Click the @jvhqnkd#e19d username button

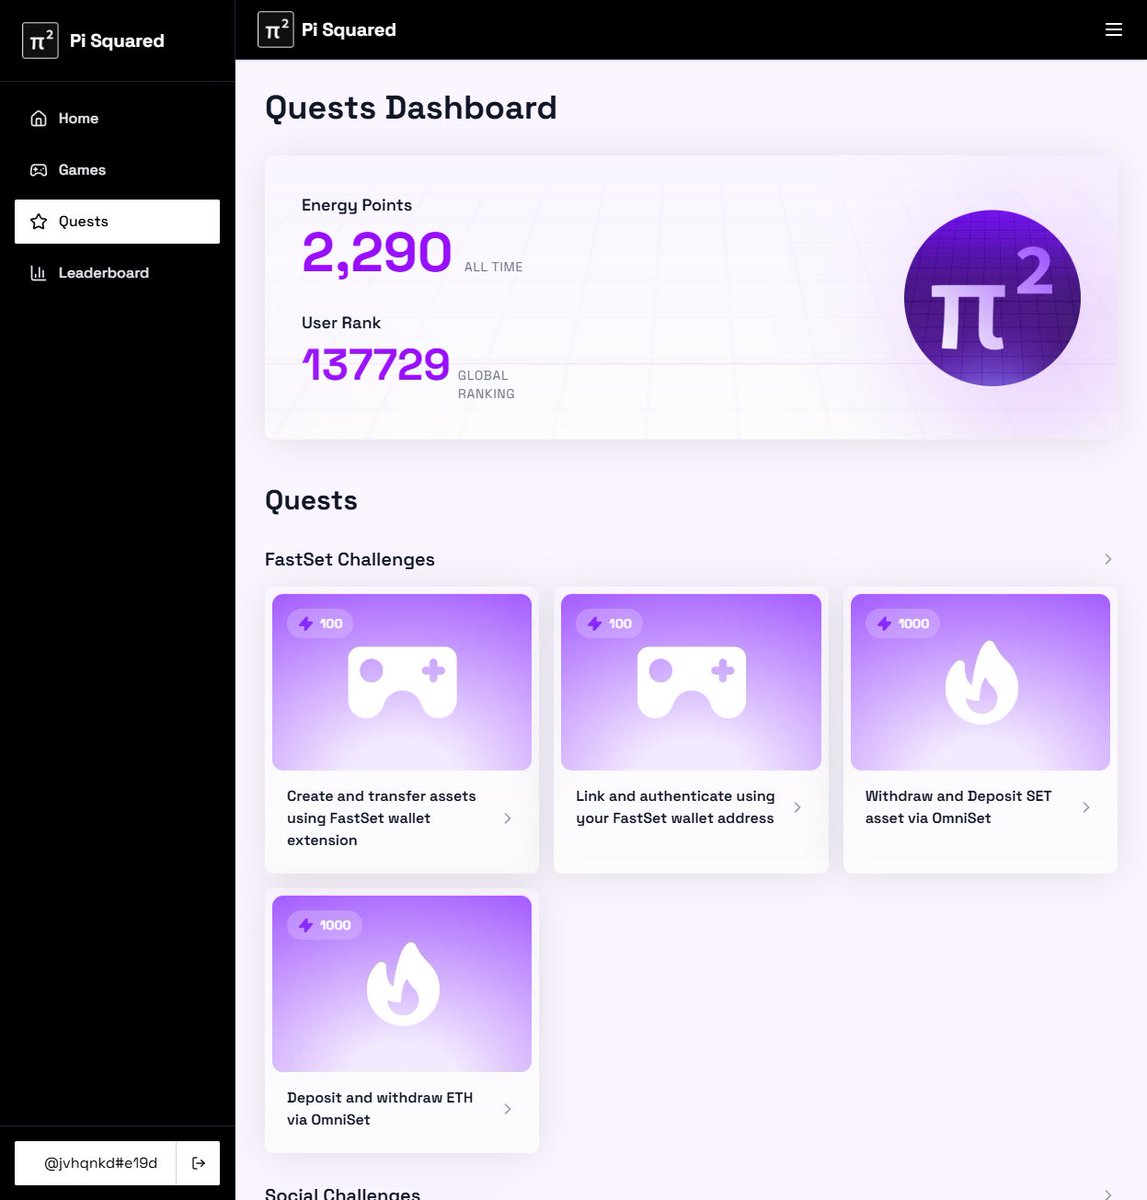(x=96, y=1163)
